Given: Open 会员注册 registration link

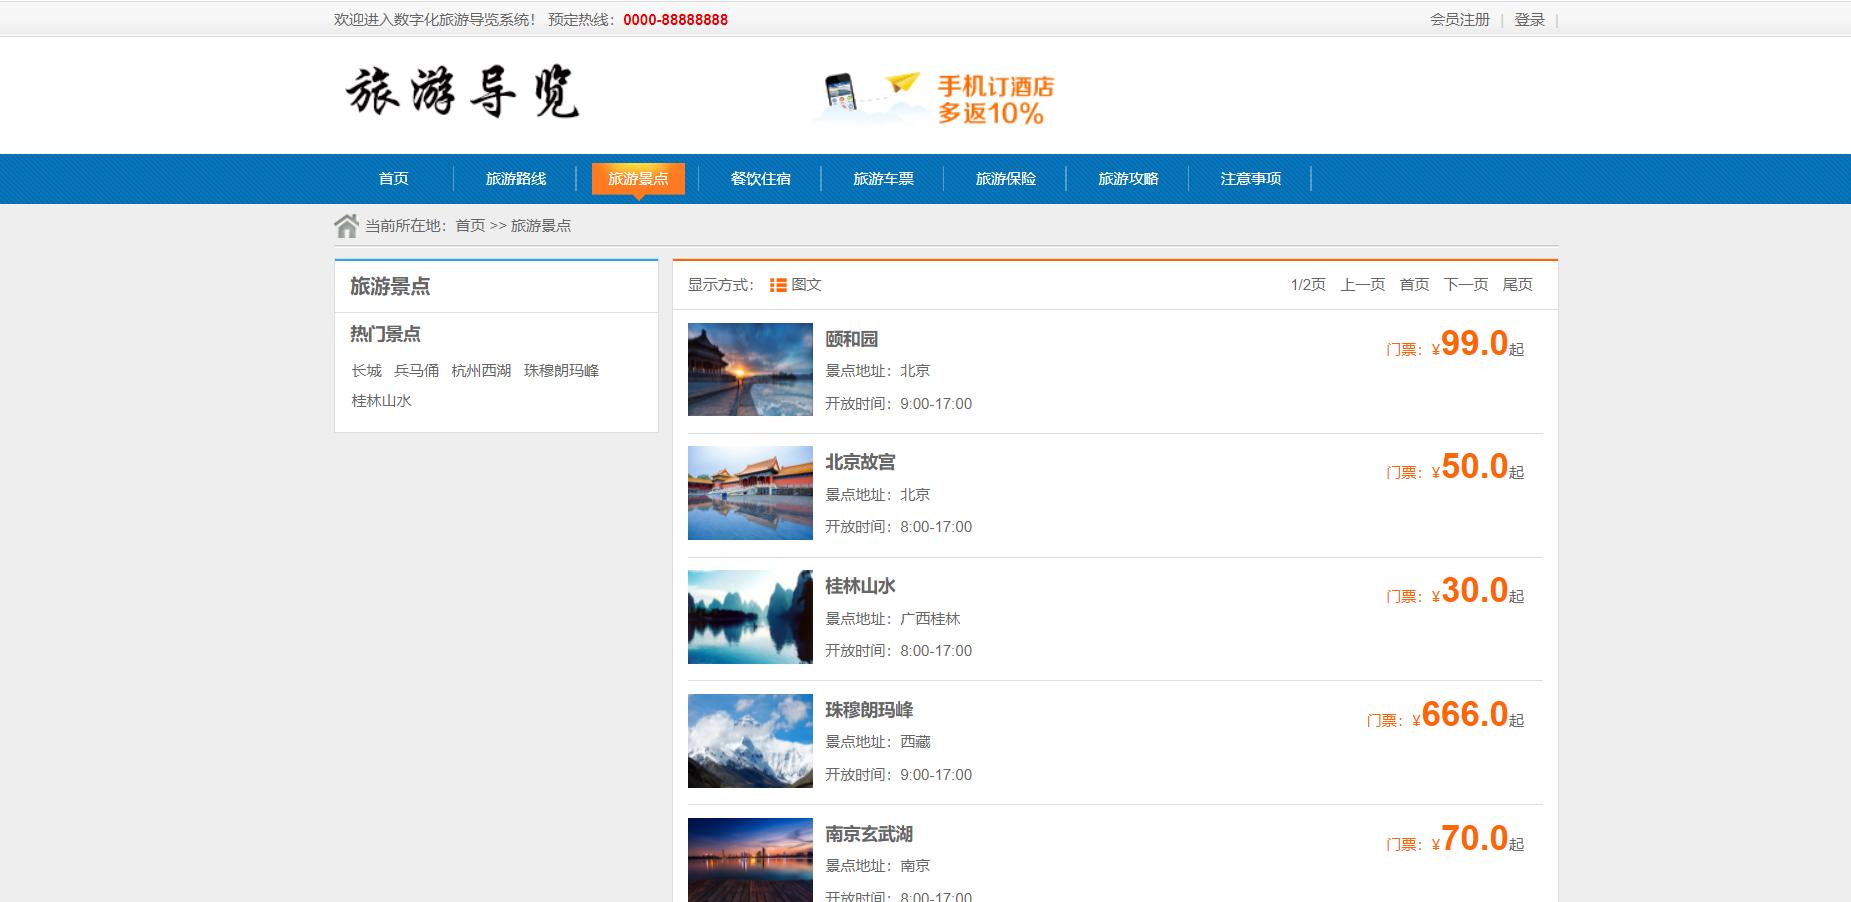Looking at the screenshot, I should point(1461,18).
